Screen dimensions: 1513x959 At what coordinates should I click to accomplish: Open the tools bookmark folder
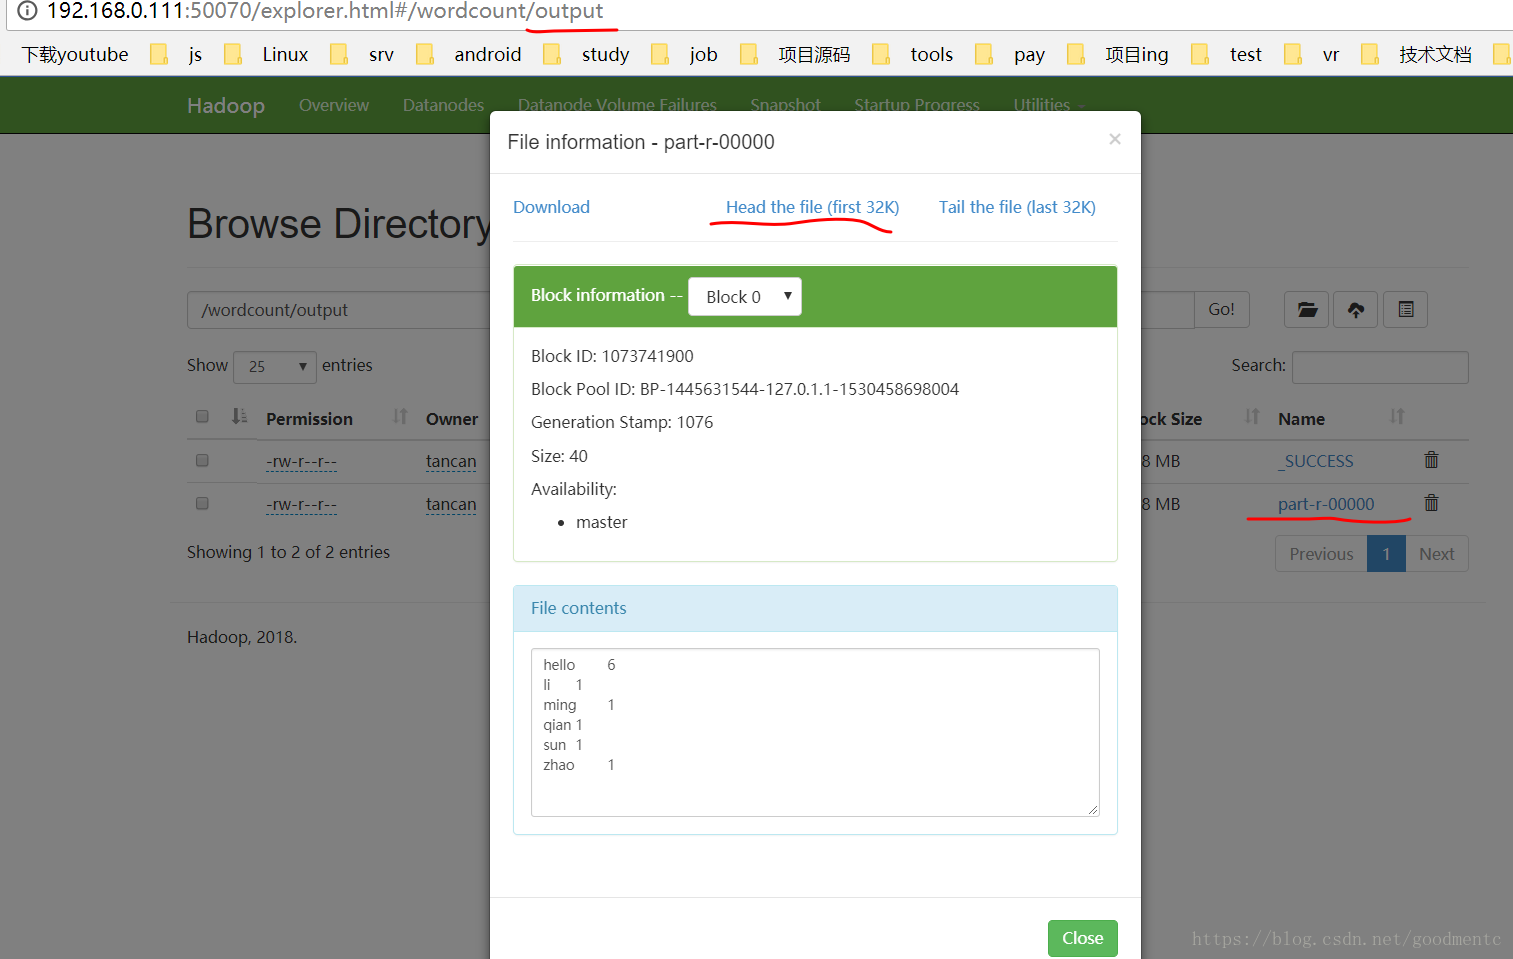pyautogui.click(x=913, y=54)
